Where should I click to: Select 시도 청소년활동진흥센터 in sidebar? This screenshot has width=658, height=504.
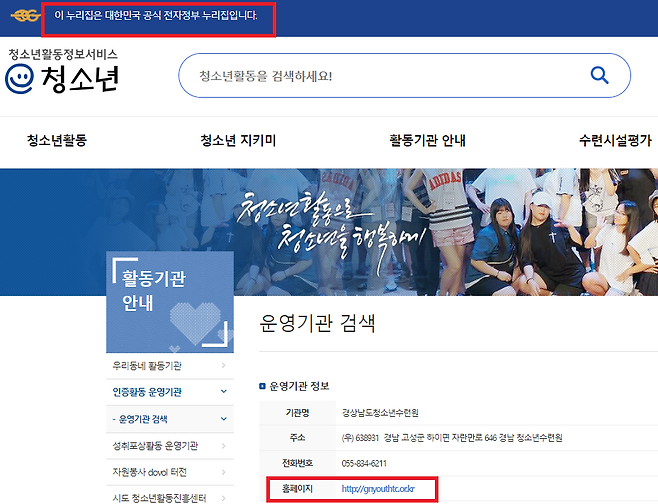159,498
